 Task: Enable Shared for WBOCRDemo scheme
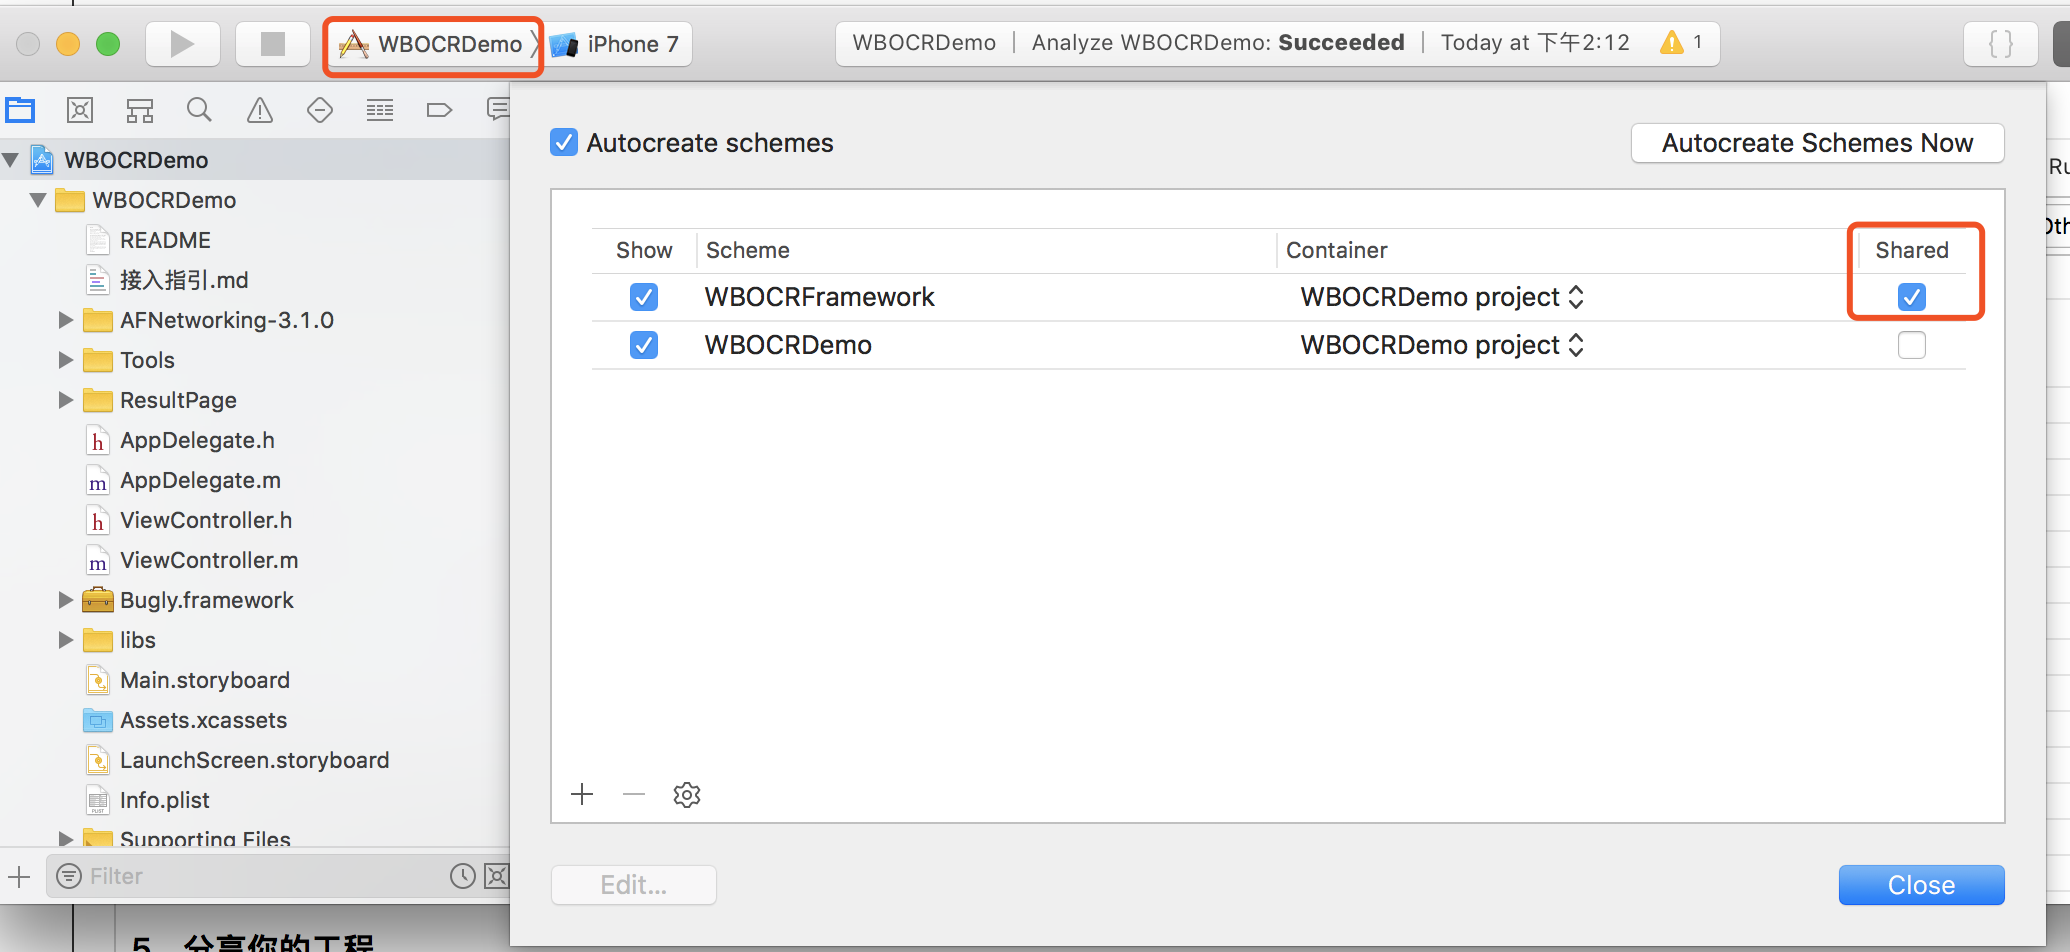(x=1911, y=345)
